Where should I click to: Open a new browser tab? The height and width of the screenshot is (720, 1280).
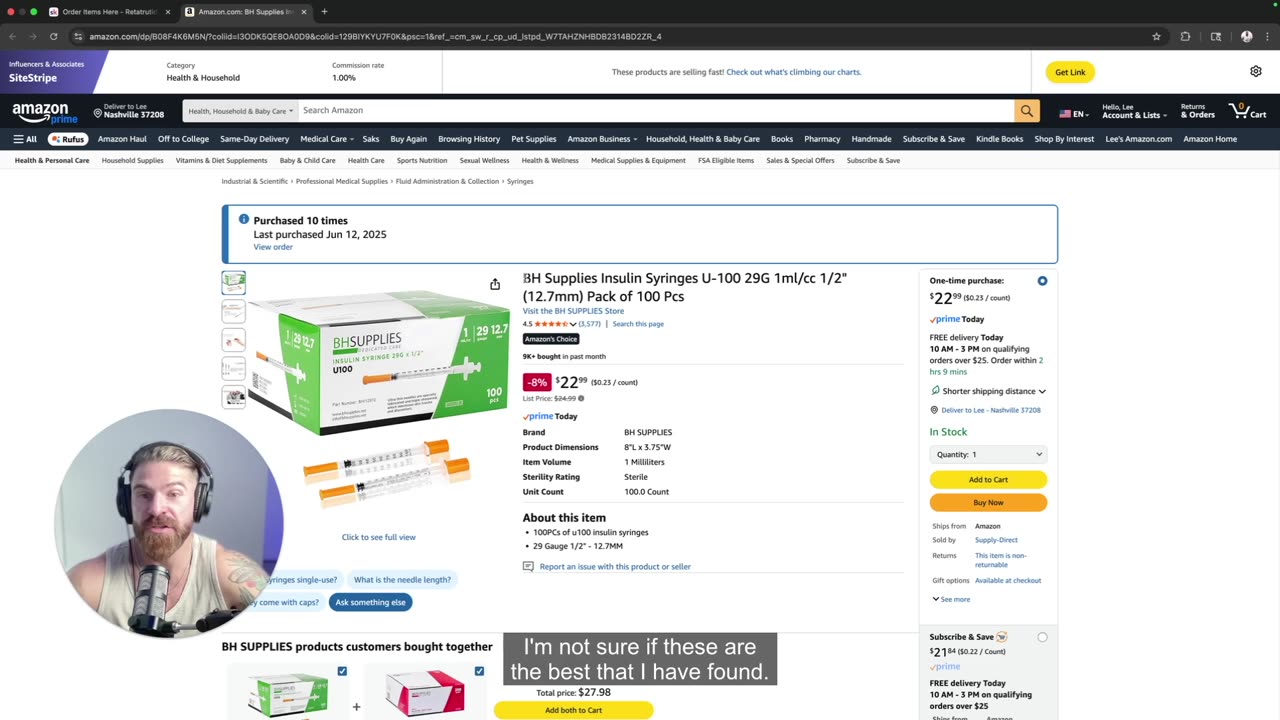coord(324,12)
